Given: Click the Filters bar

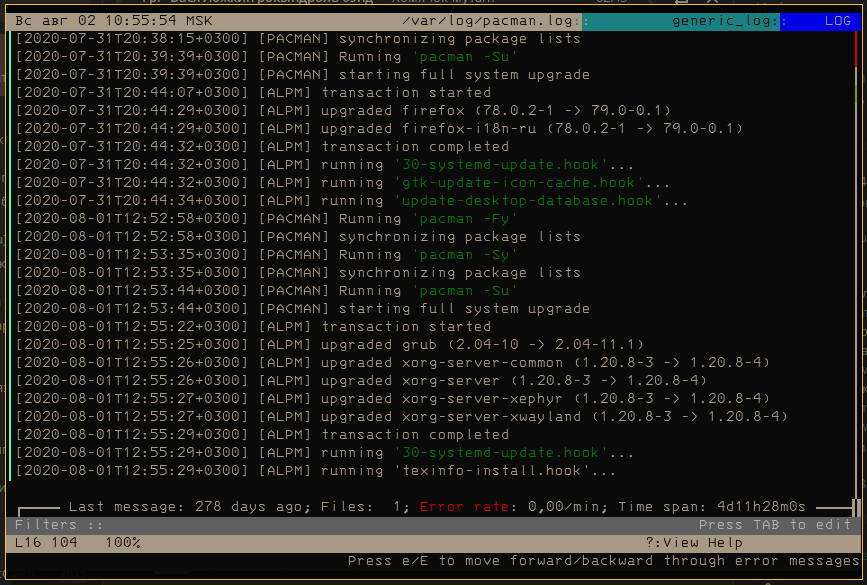Looking at the screenshot, I should coord(433,525).
